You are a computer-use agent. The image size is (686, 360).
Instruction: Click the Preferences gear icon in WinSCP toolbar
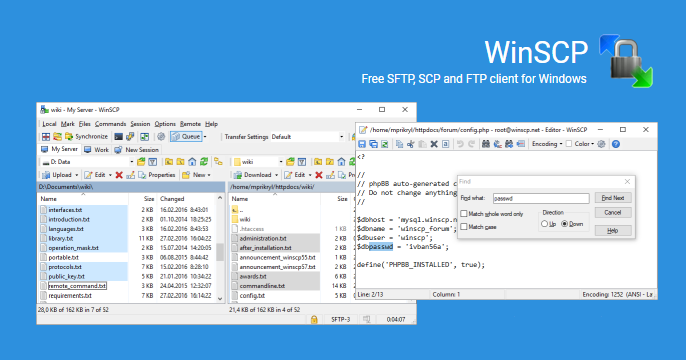coord(161,136)
